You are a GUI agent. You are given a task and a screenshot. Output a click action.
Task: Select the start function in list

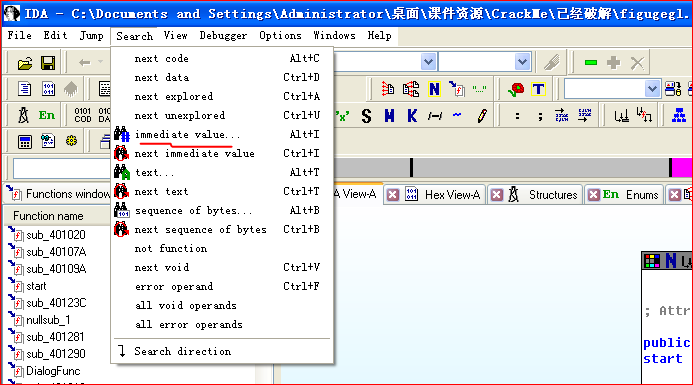36,286
